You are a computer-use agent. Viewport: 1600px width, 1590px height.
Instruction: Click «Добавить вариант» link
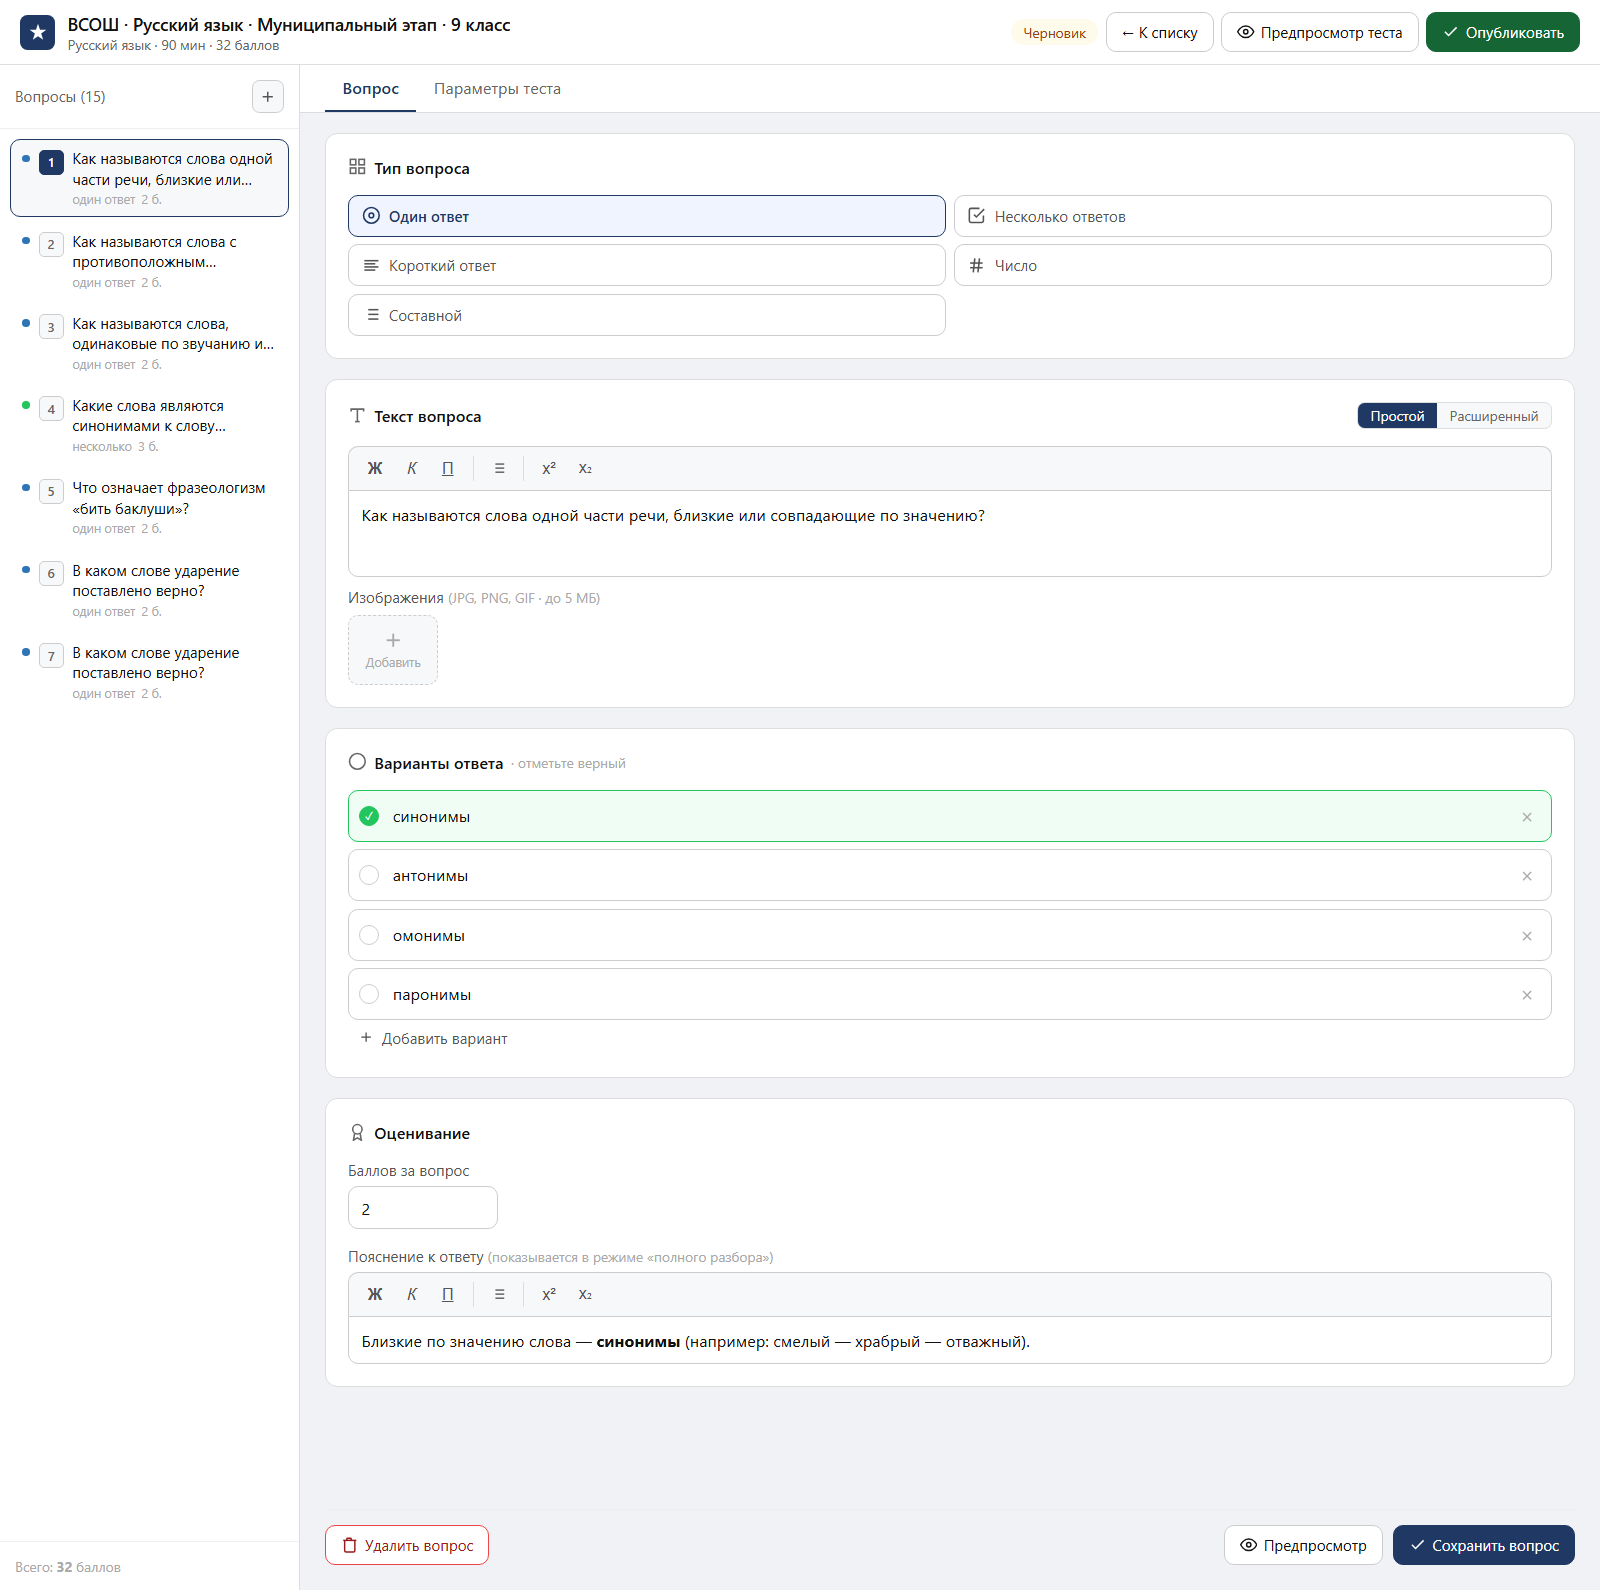click(434, 1039)
